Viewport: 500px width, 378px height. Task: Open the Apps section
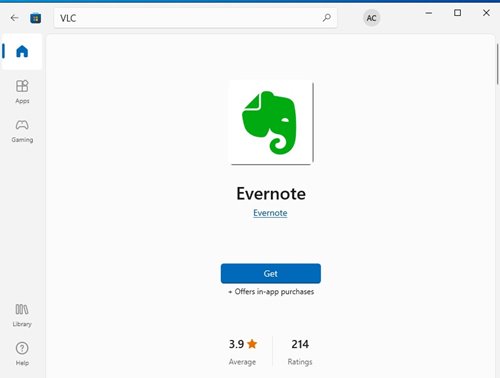tap(22, 92)
